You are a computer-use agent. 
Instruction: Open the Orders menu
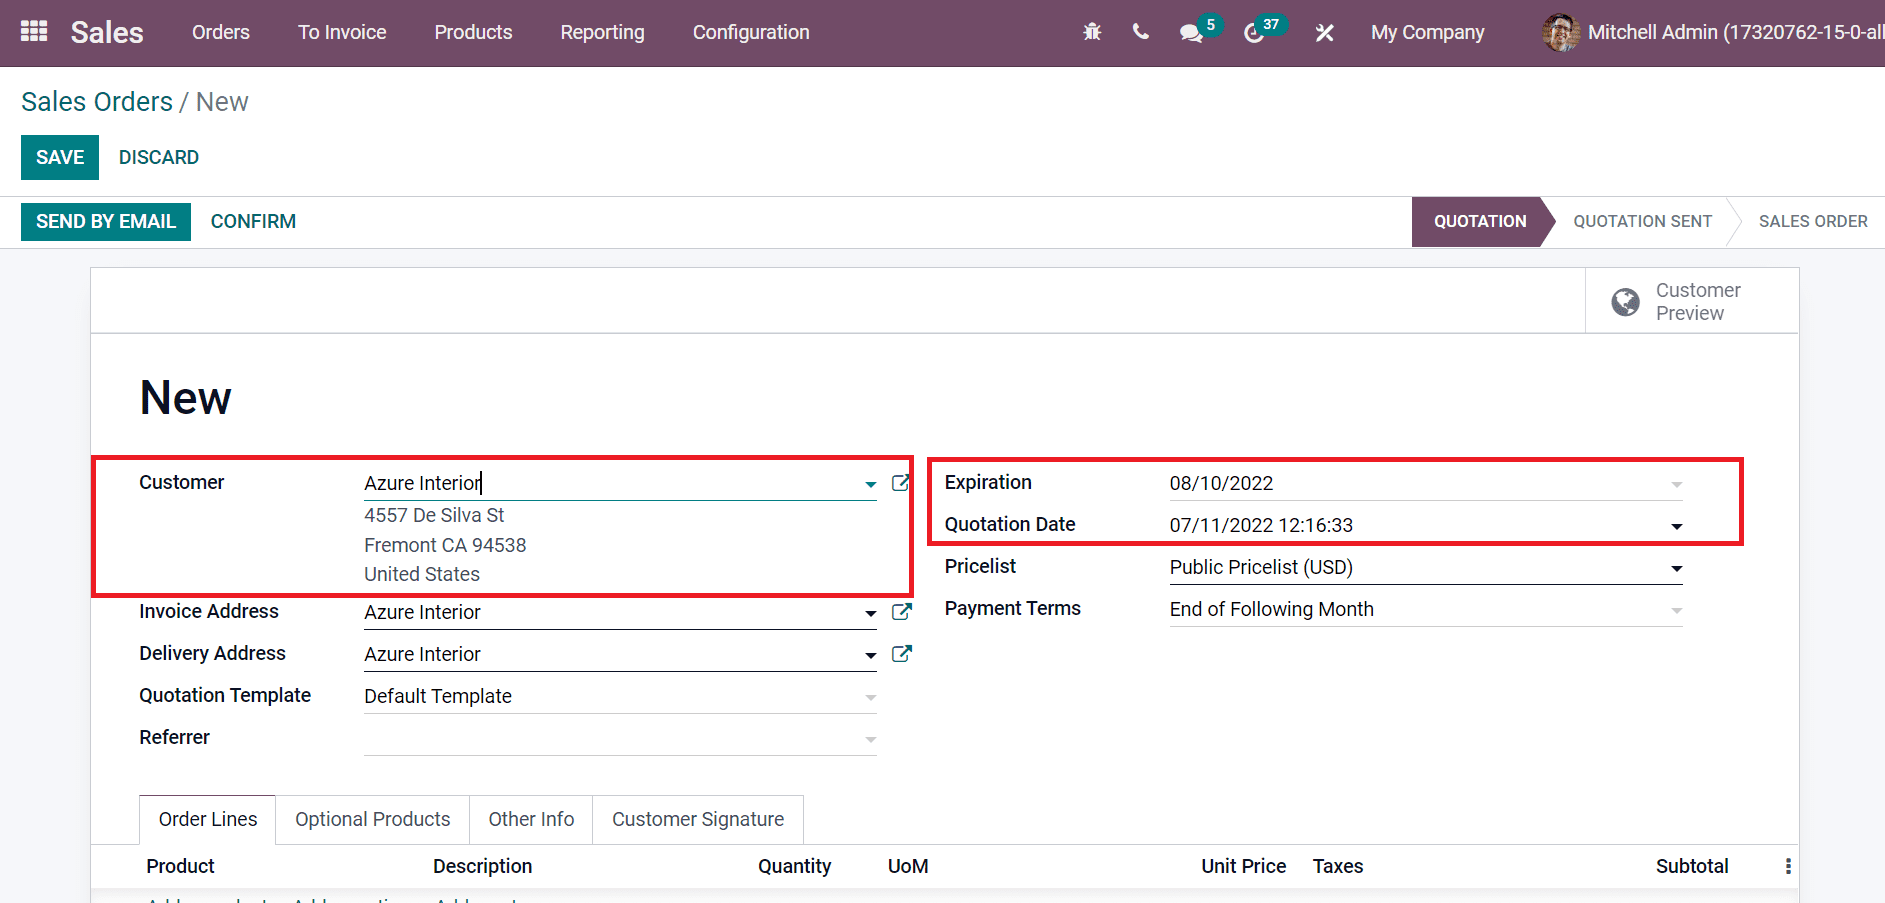coord(221,32)
